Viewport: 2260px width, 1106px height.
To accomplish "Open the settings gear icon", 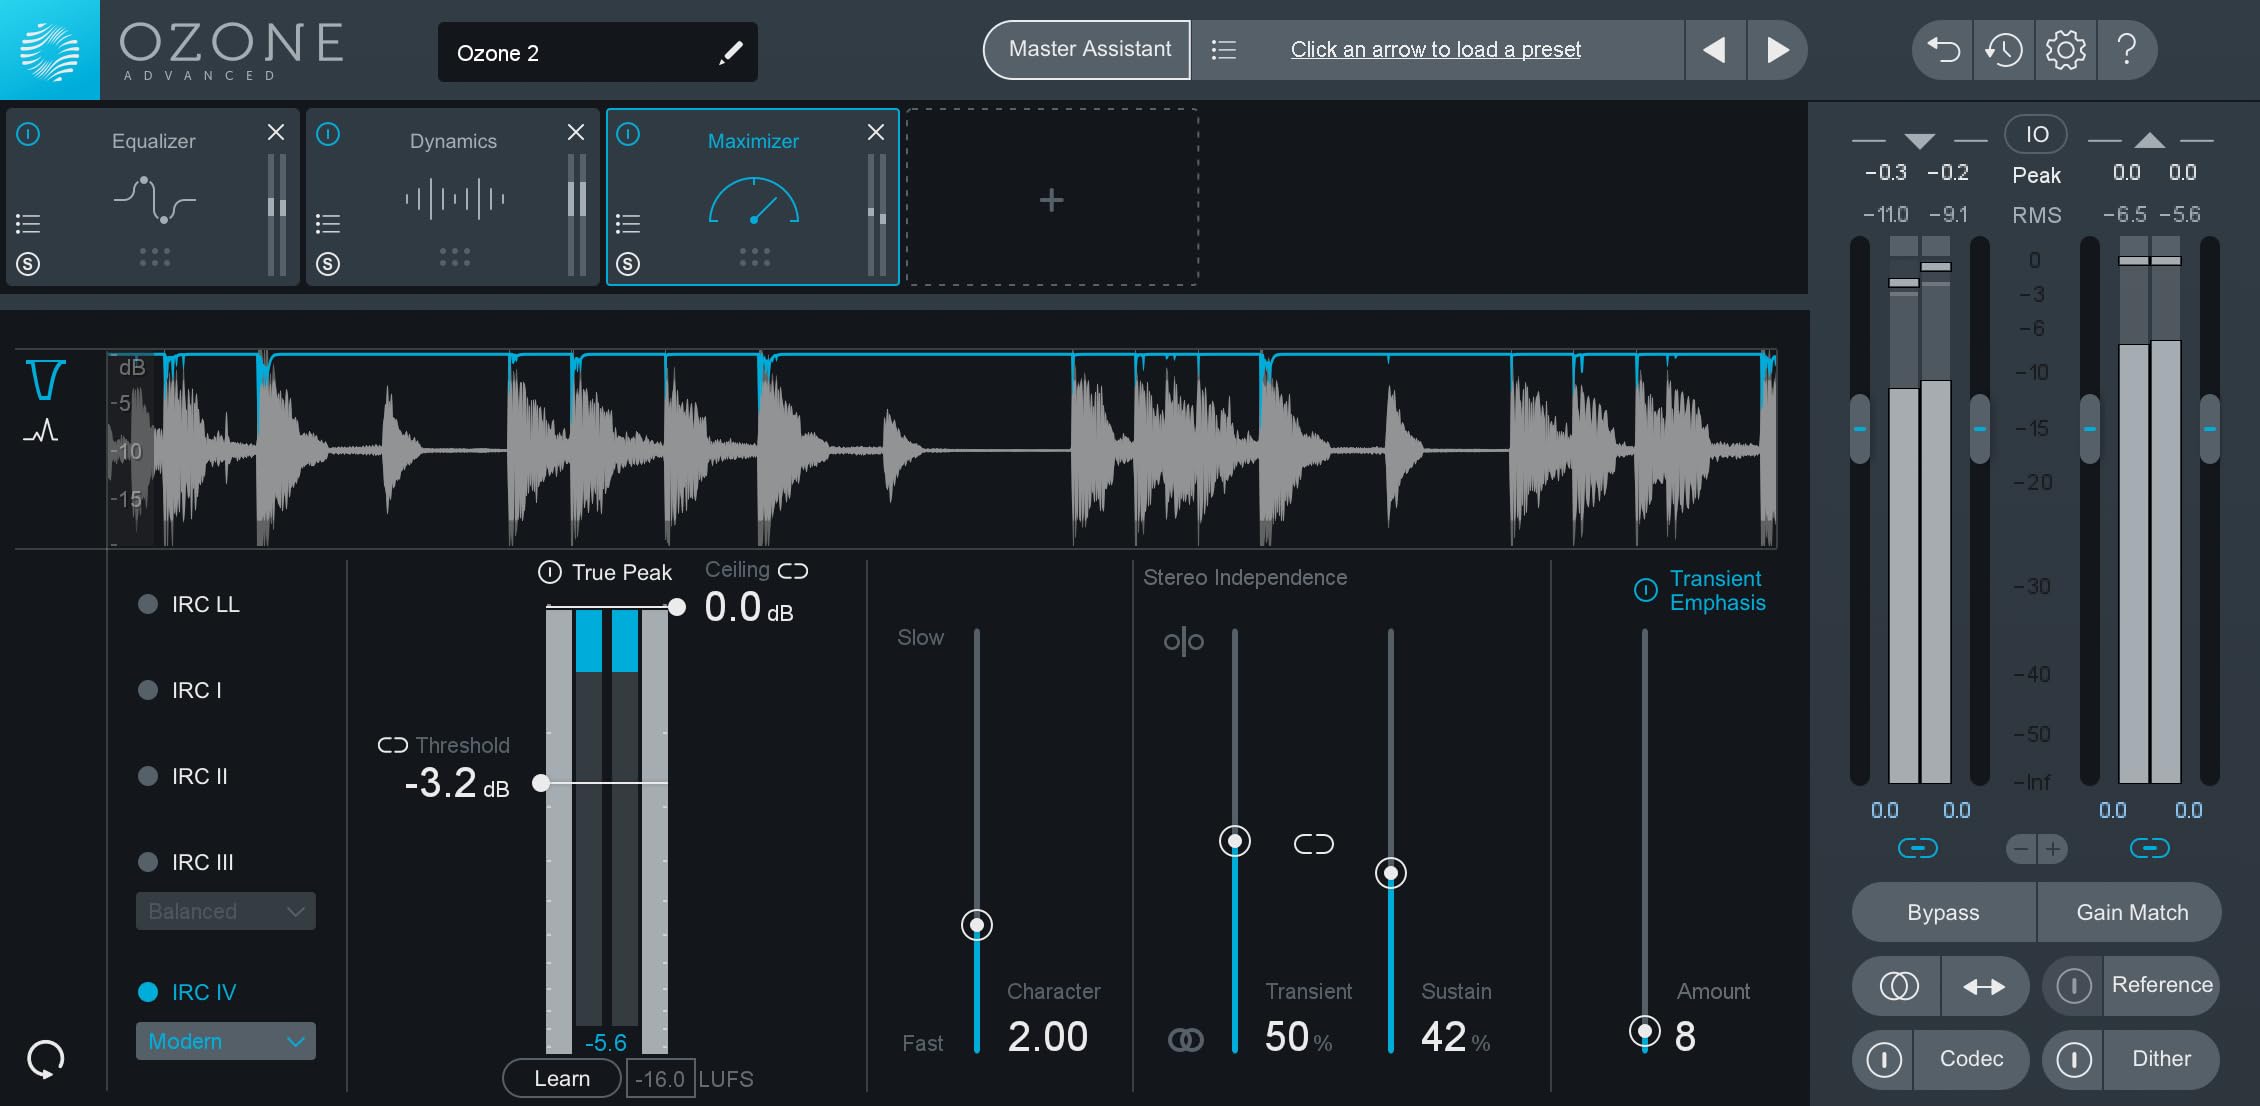I will pos(2065,49).
